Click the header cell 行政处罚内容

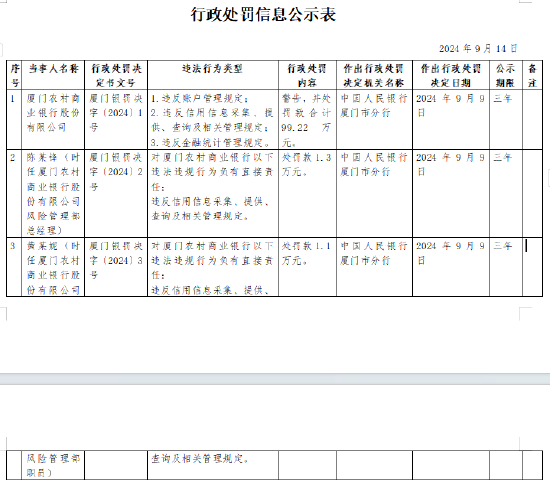(307, 75)
